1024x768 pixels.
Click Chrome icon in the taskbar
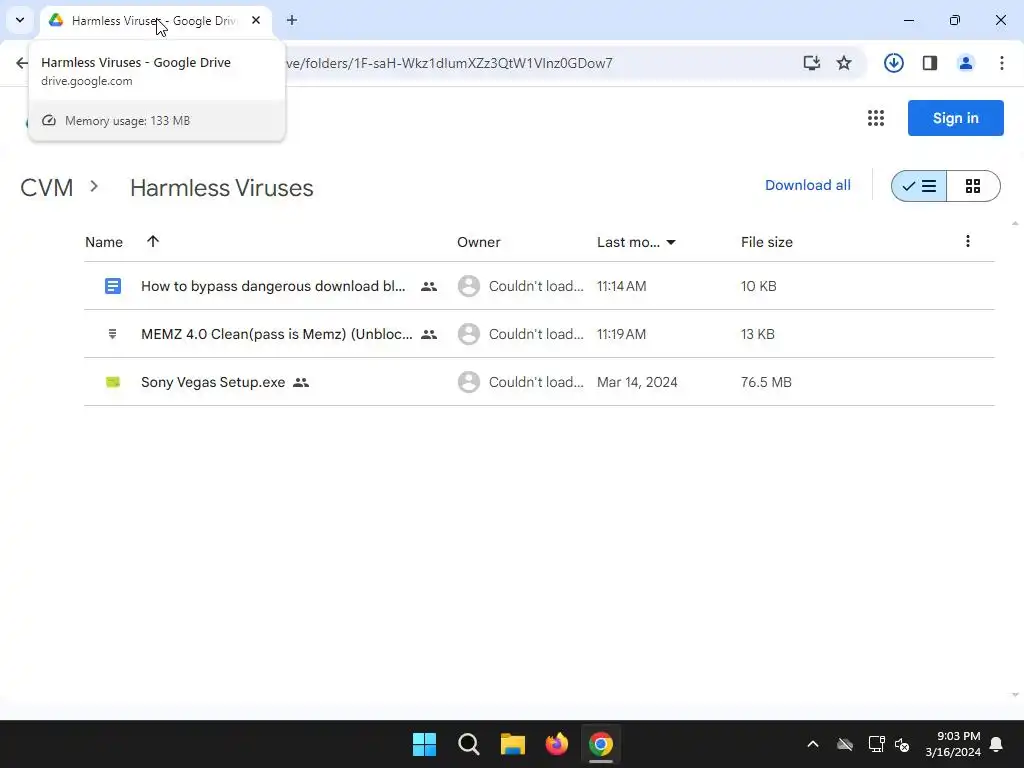click(x=601, y=744)
